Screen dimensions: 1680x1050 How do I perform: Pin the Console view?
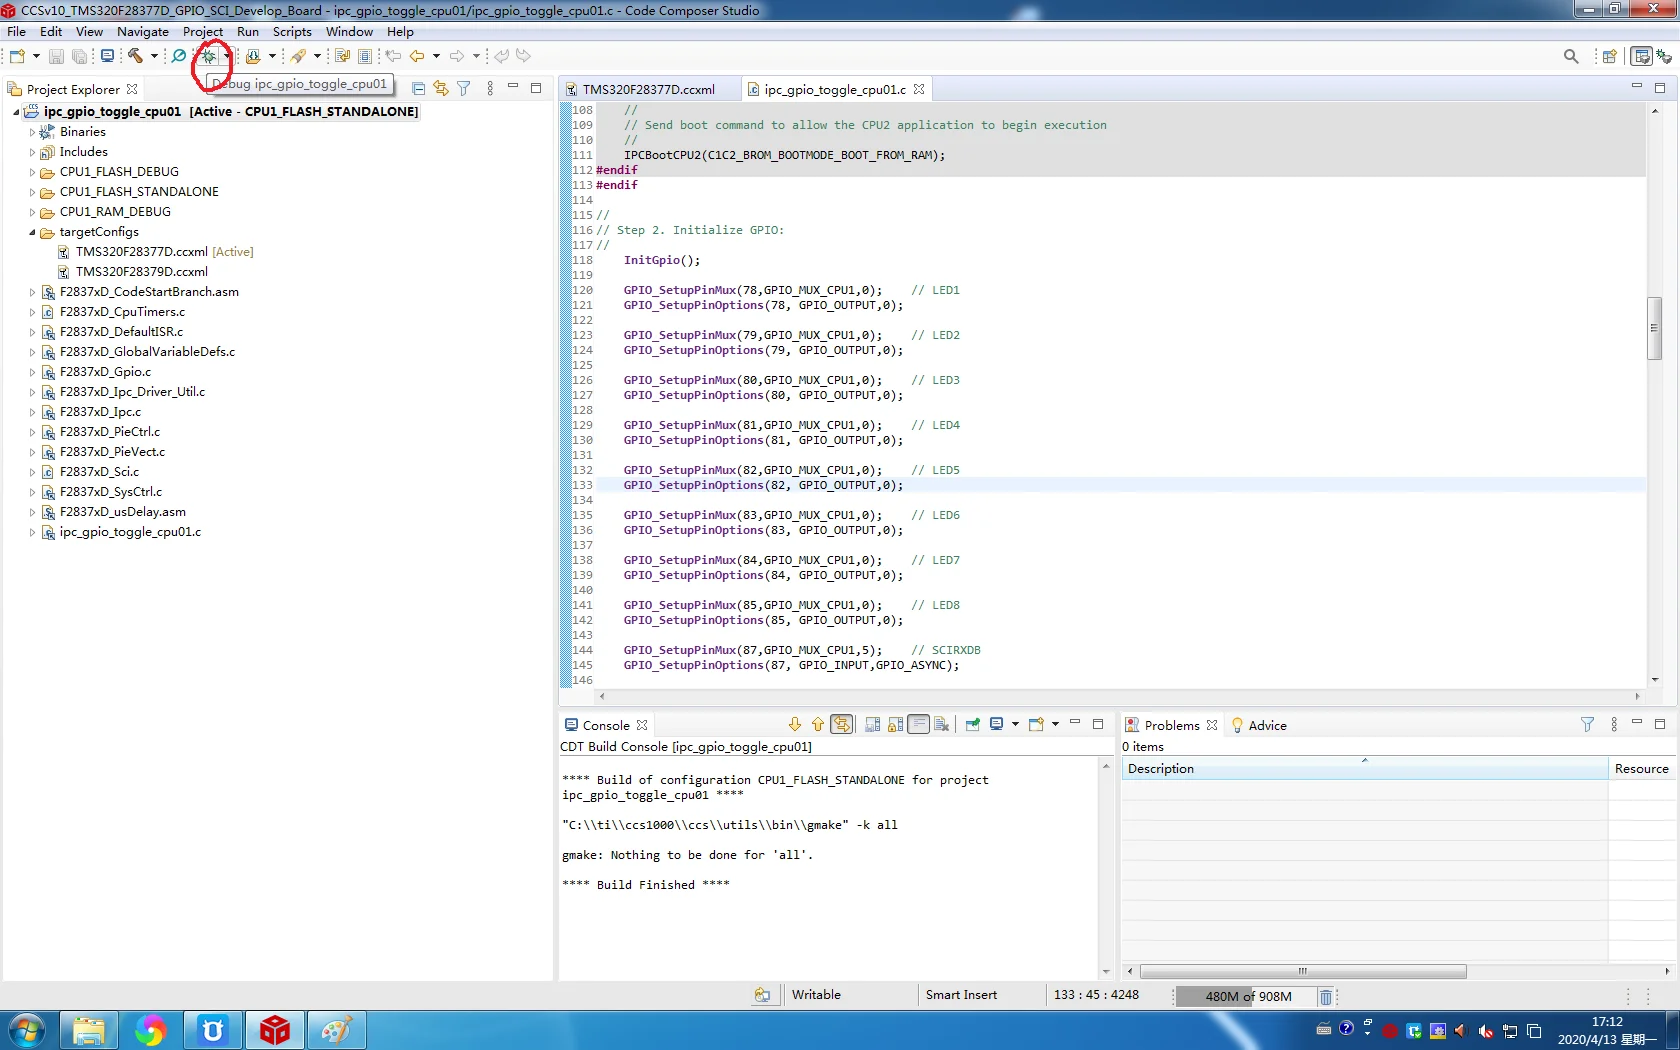tap(973, 724)
